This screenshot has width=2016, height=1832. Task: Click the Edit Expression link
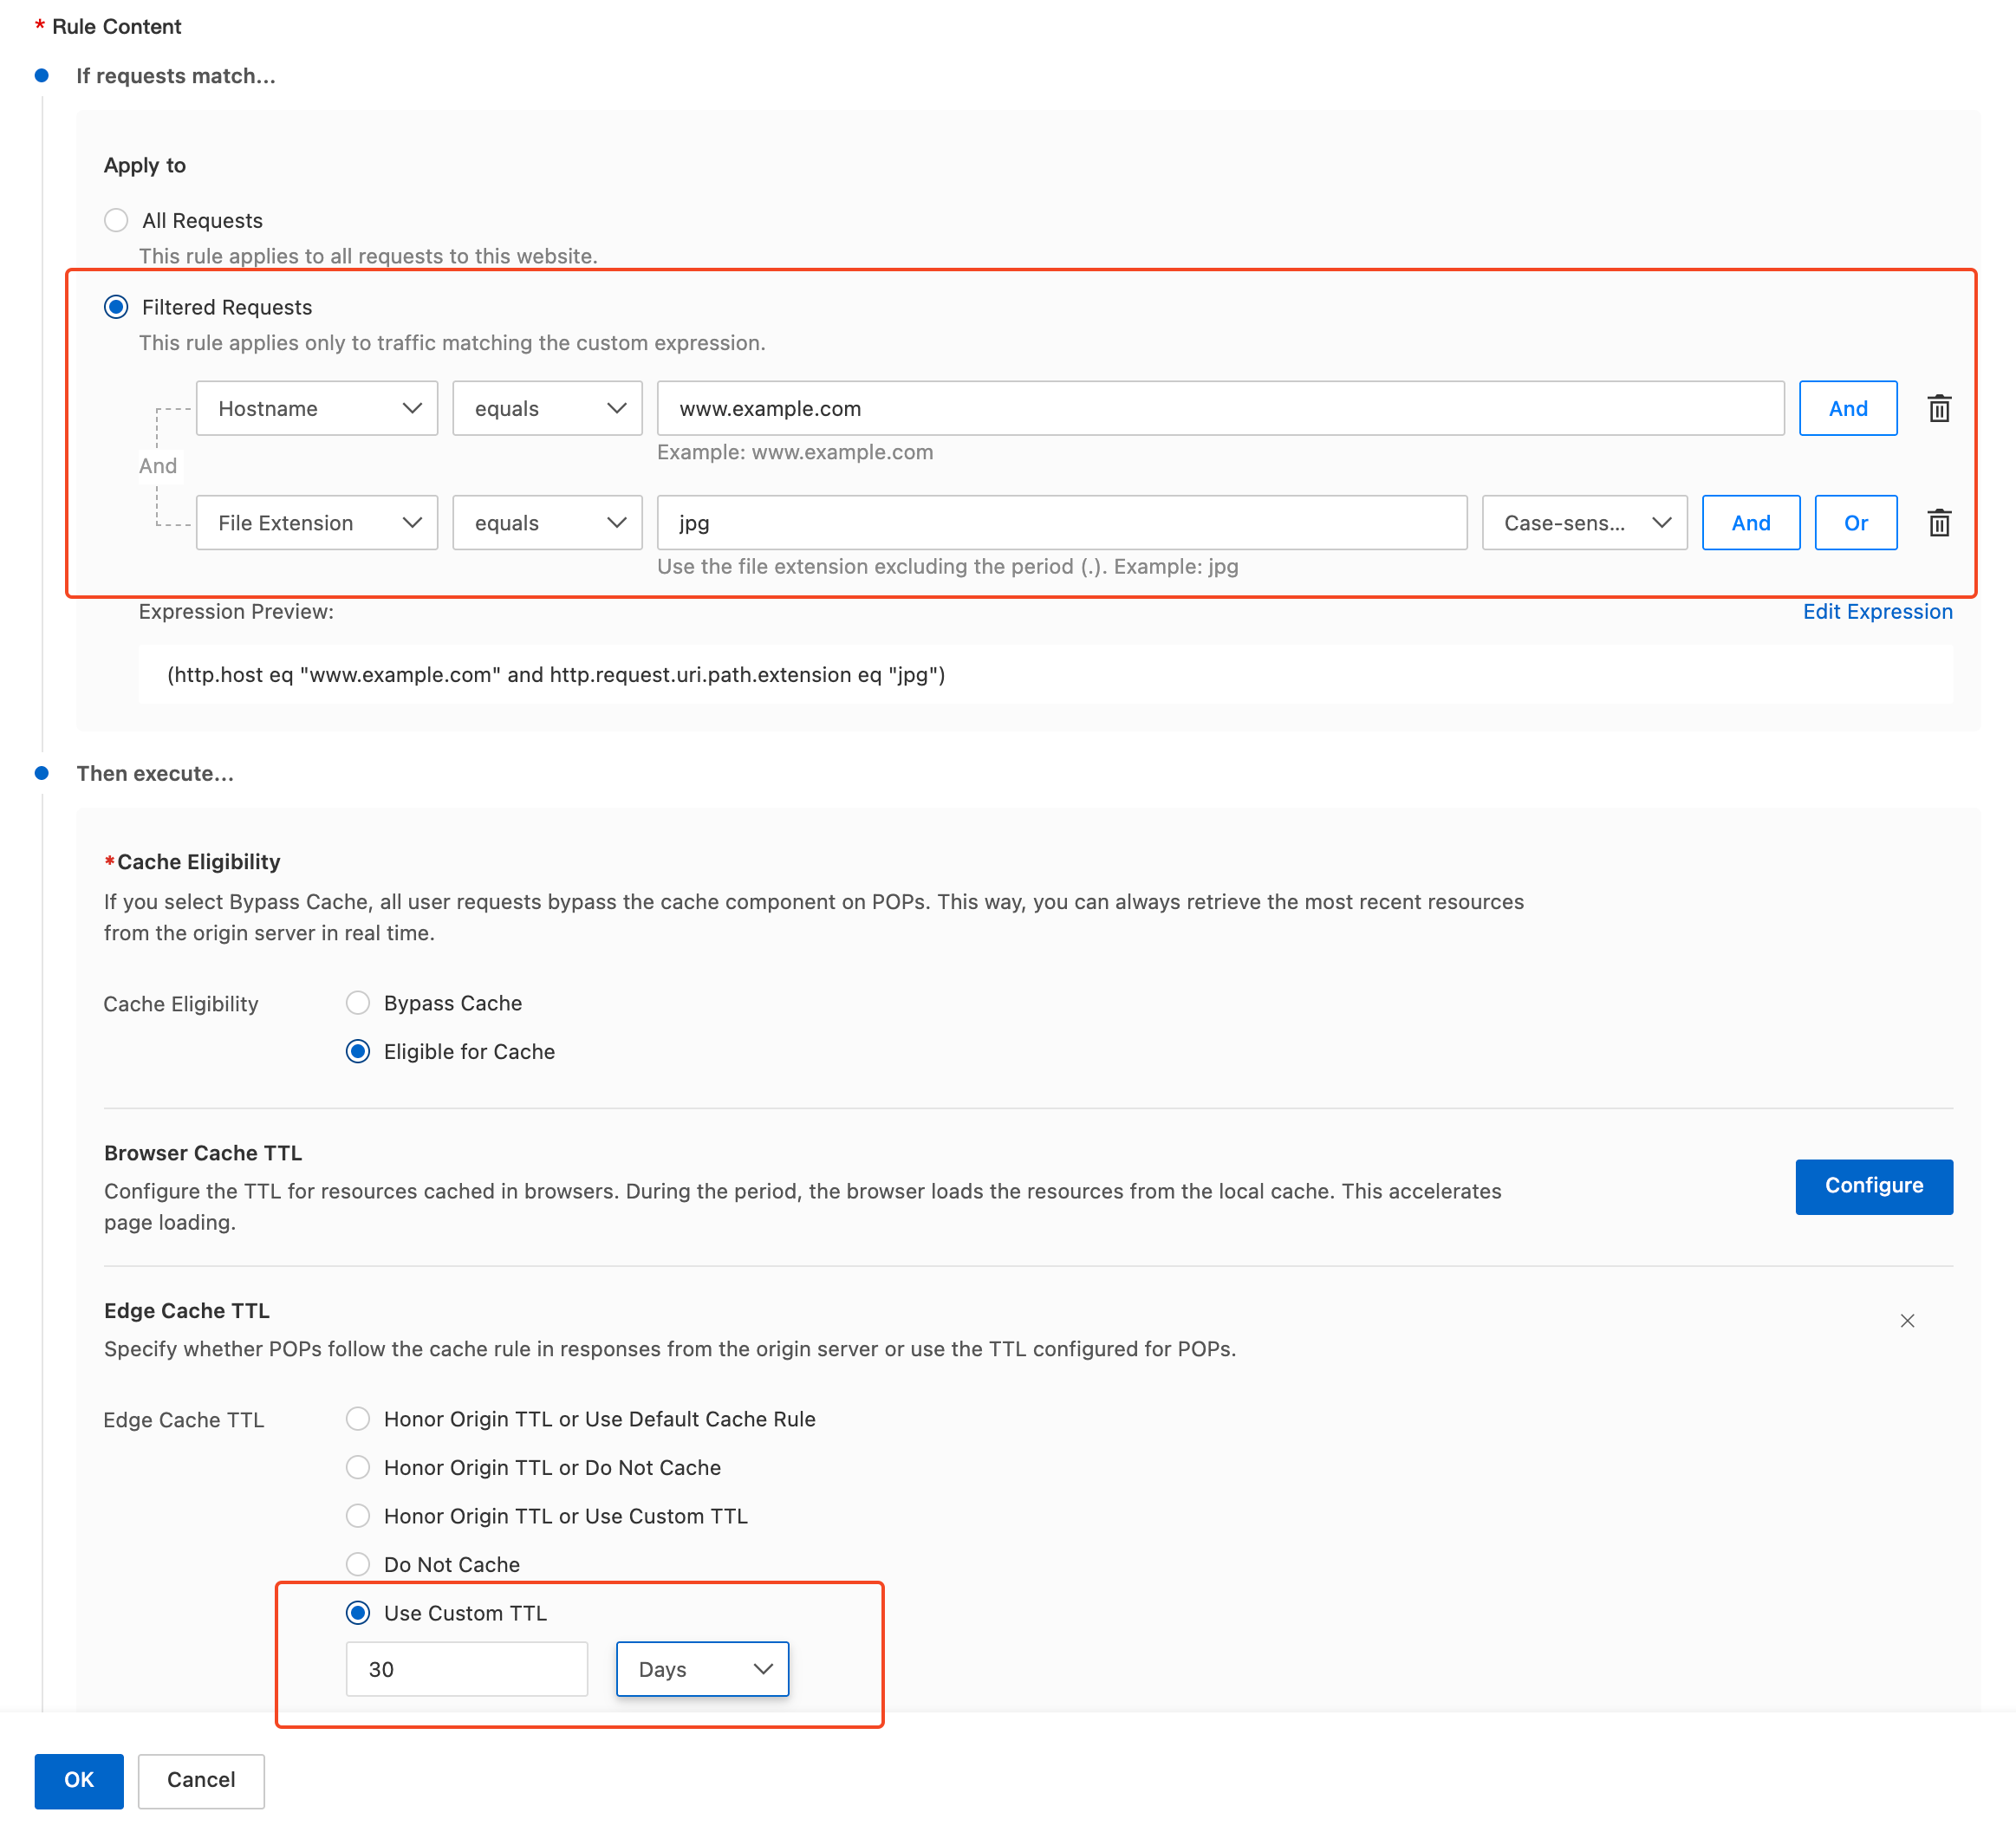pyautogui.click(x=1877, y=612)
